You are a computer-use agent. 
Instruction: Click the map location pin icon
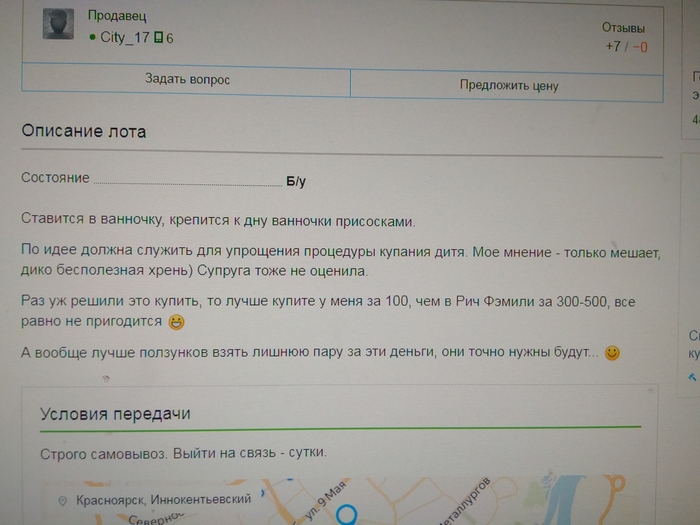coord(63,501)
